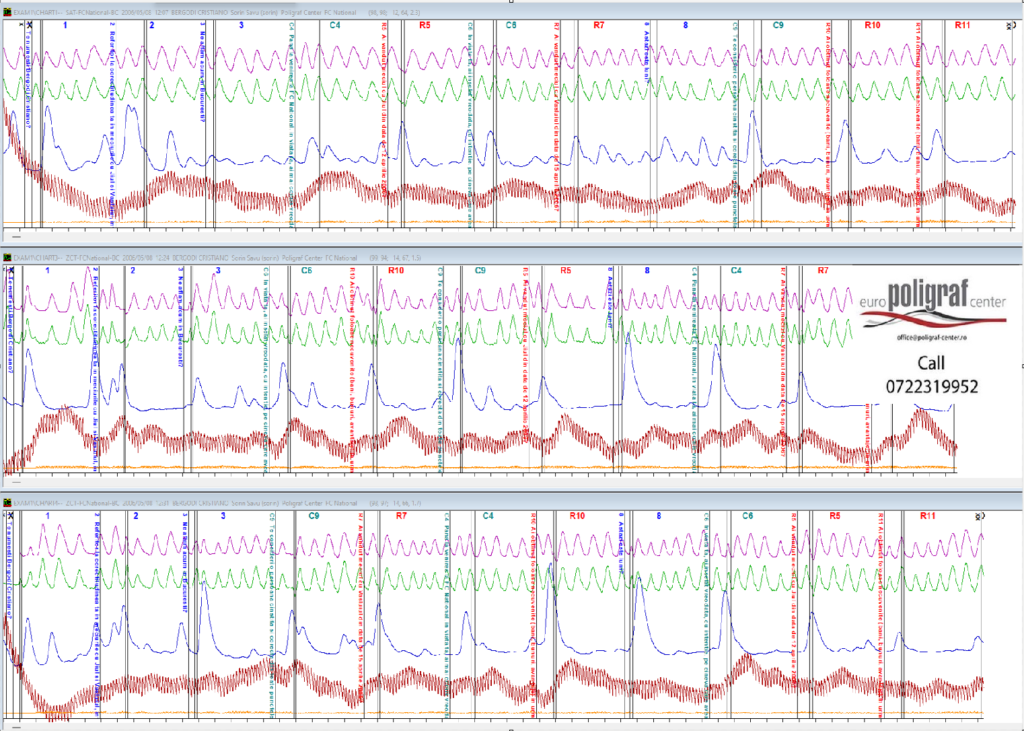Select the R7 marker in the 12:31 ZCT chart
The height and width of the screenshot is (731, 1024).
tap(402, 515)
